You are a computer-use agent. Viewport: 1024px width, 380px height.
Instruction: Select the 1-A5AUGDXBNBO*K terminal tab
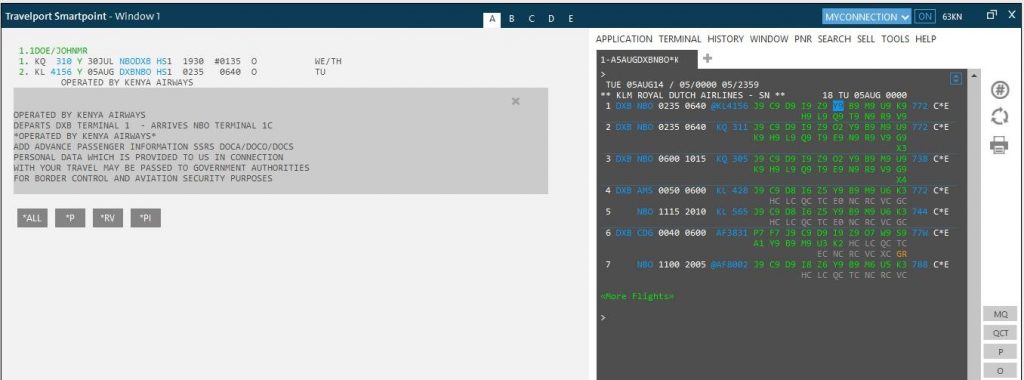click(x=647, y=59)
